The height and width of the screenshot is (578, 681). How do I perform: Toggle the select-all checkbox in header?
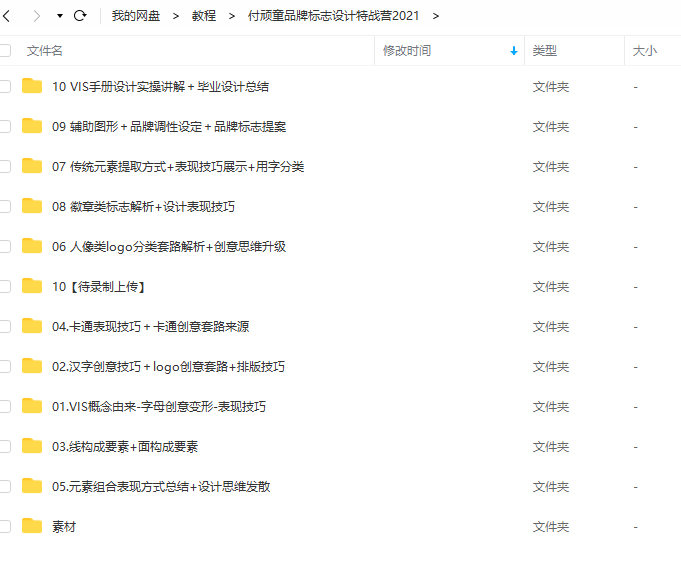[5, 50]
